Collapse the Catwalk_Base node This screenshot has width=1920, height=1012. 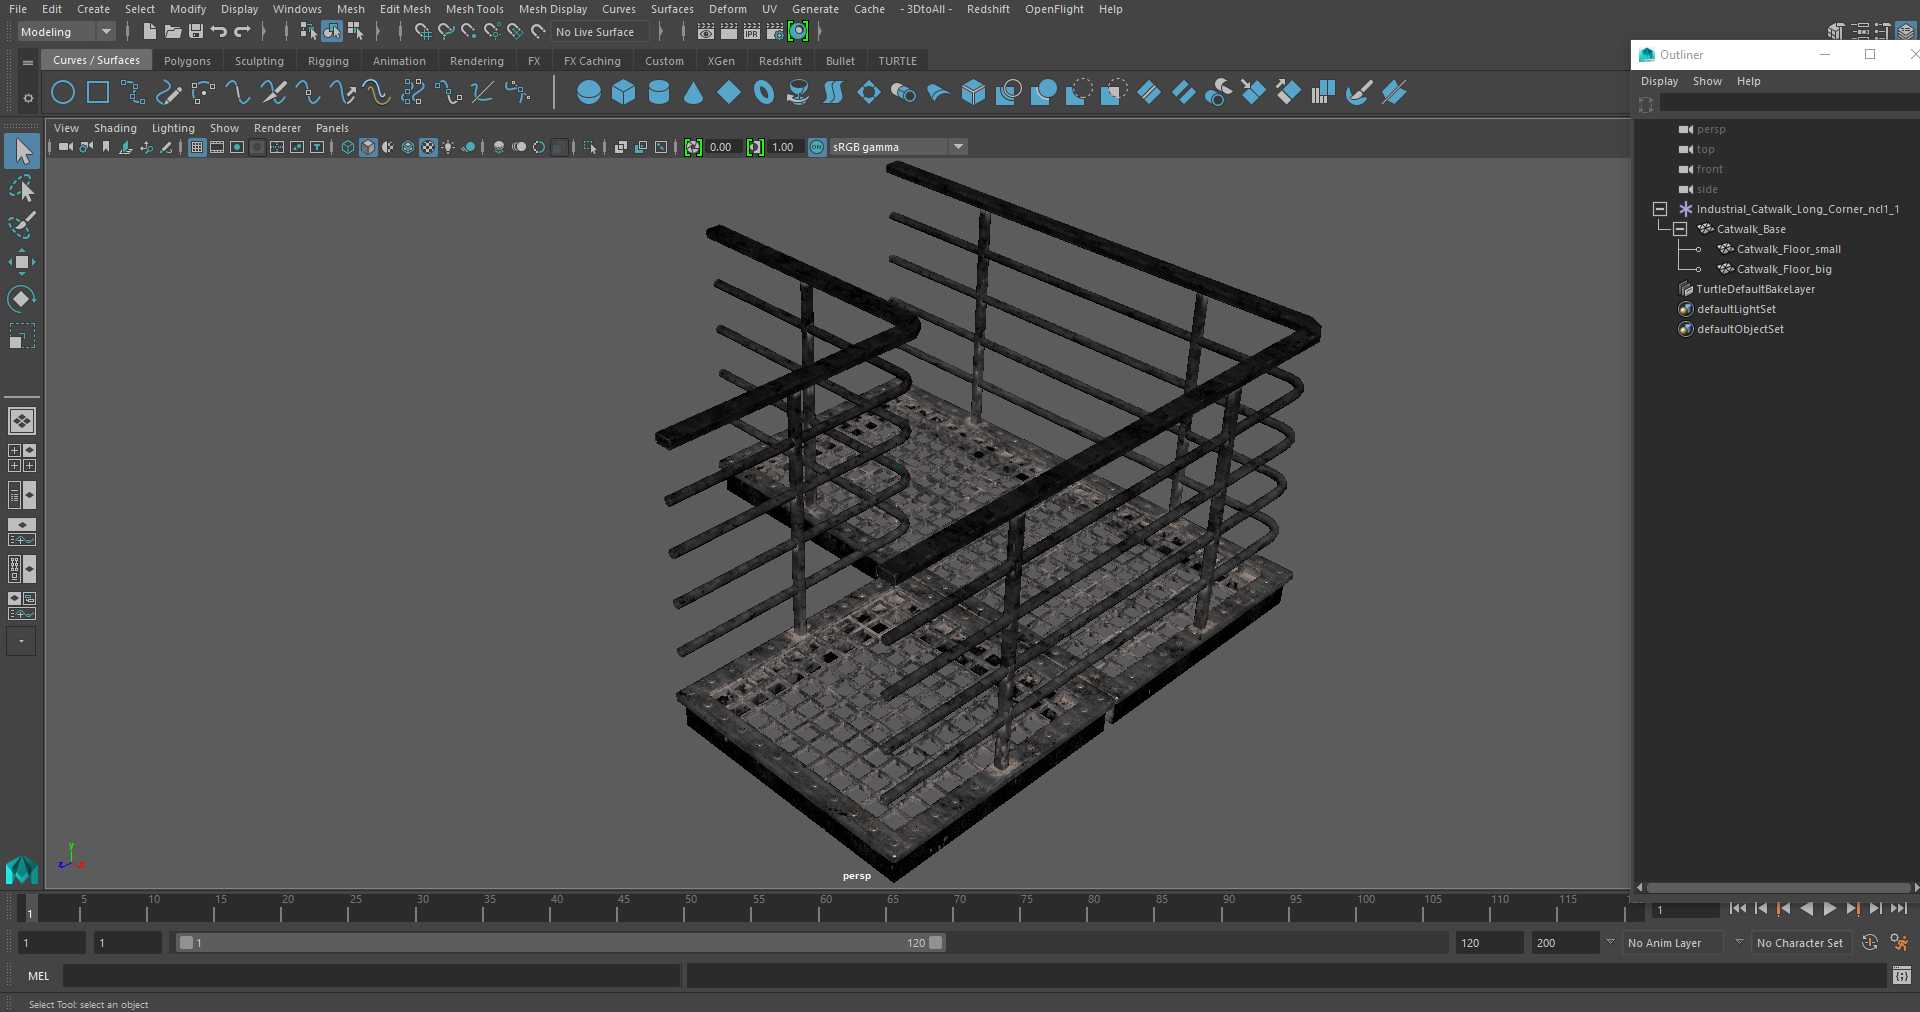[1680, 229]
